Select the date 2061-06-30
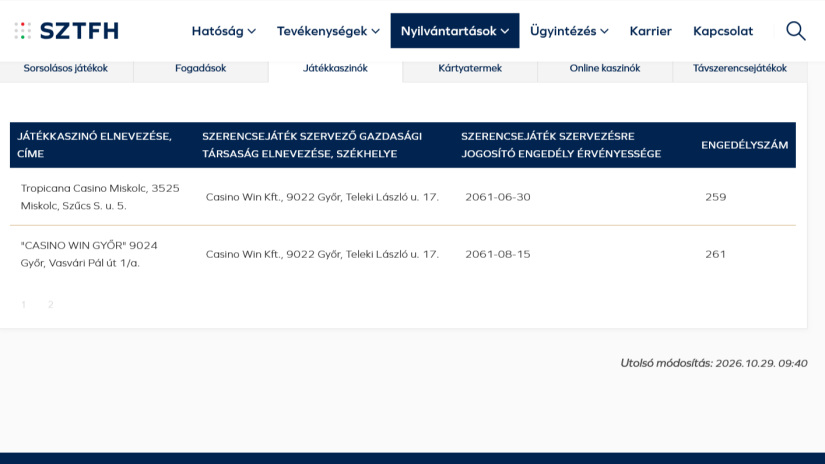The height and width of the screenshot is (464, 825). tap(498, 197)
